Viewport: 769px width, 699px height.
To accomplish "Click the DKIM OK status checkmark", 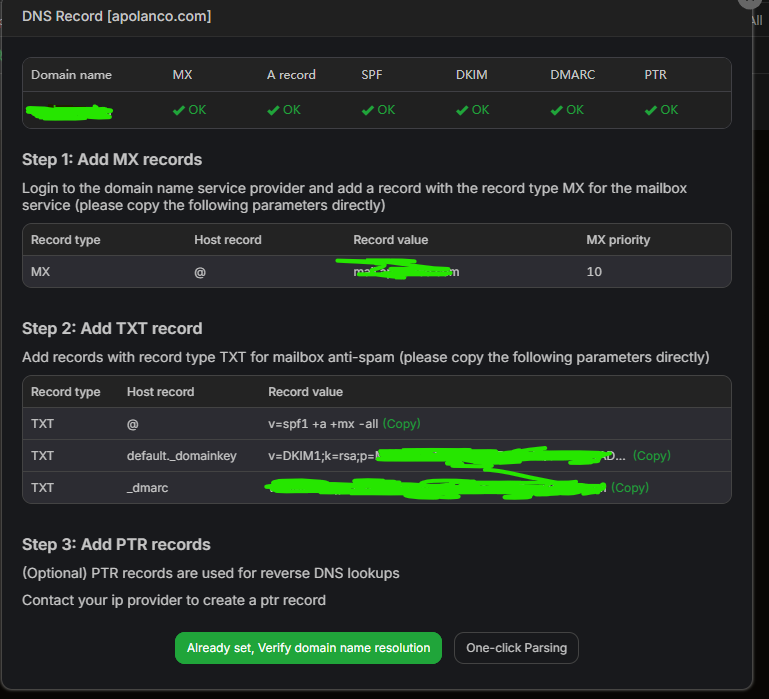I will [462, 110].
